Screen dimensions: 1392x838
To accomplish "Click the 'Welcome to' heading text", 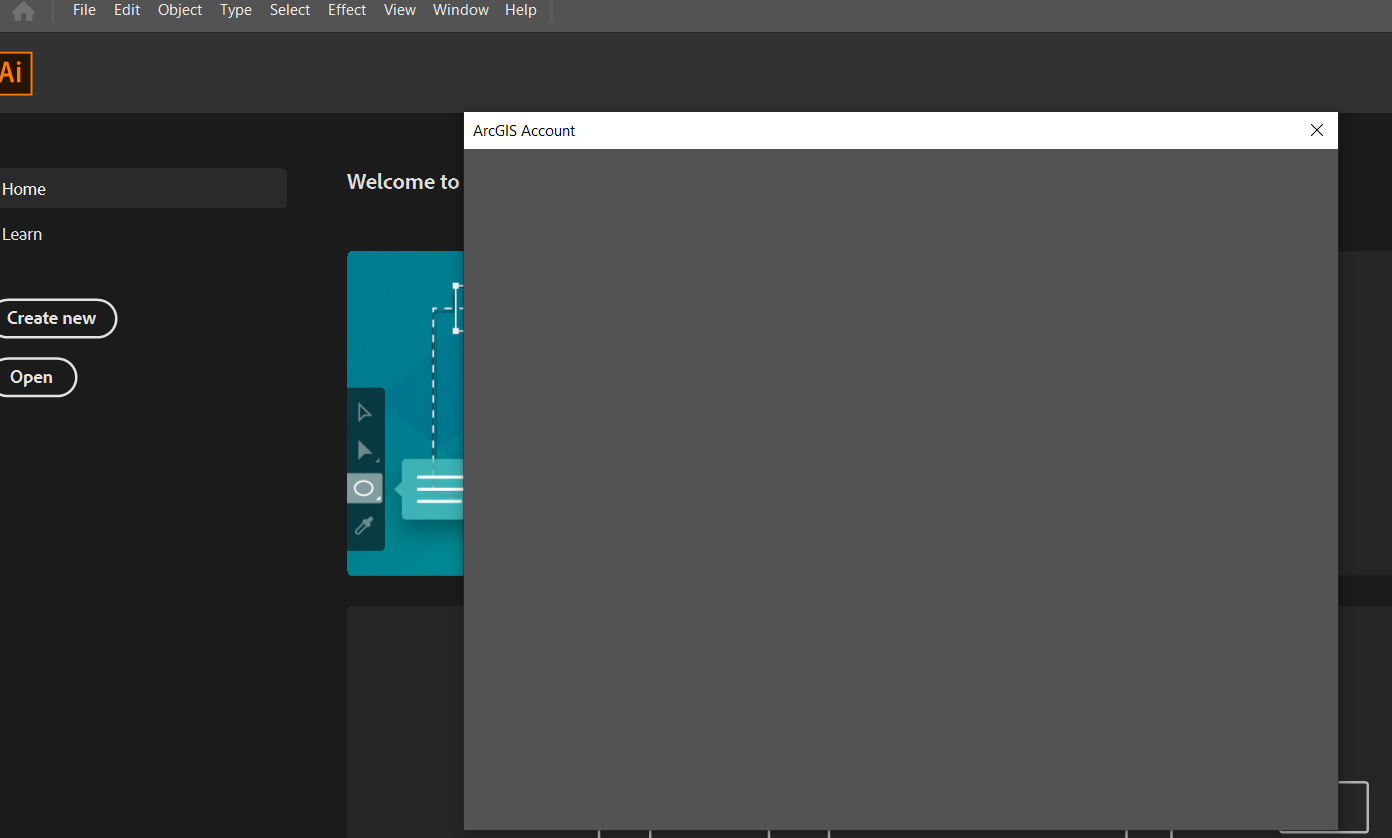I will pos(403,182).
